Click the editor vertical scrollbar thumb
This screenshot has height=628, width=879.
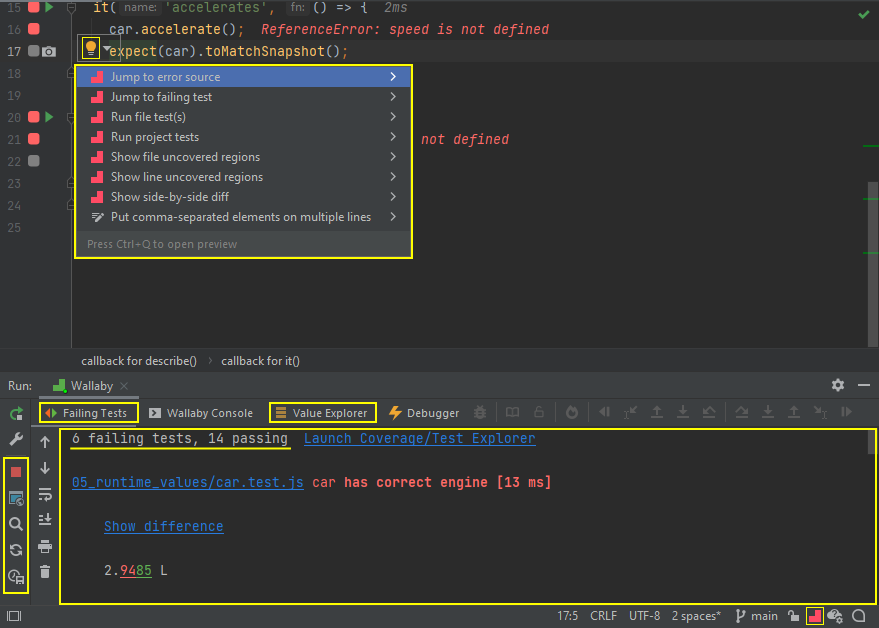pos(873,264)
